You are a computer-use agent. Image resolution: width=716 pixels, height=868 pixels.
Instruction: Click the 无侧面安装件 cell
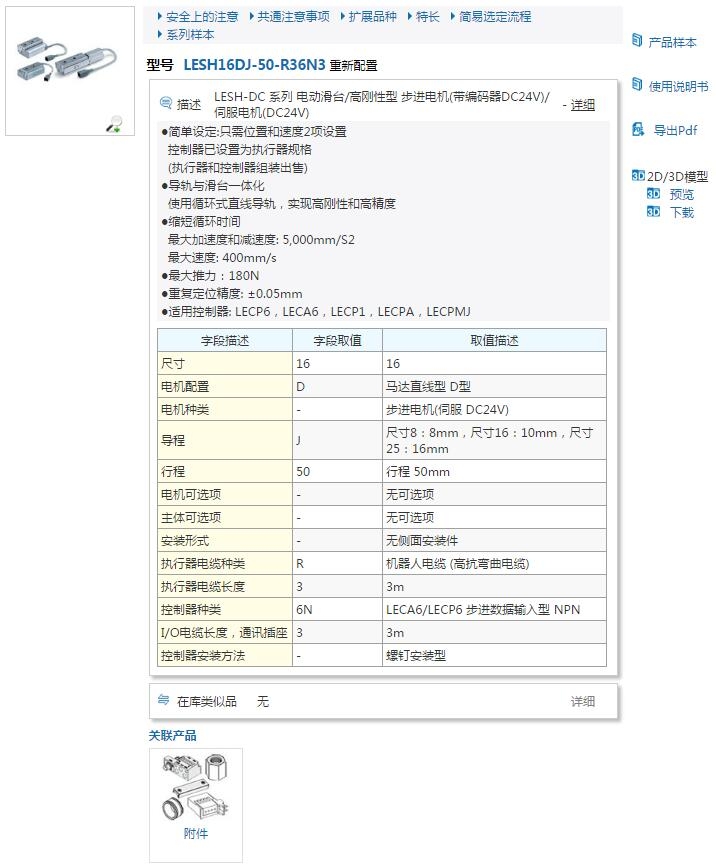pos(494,540)
